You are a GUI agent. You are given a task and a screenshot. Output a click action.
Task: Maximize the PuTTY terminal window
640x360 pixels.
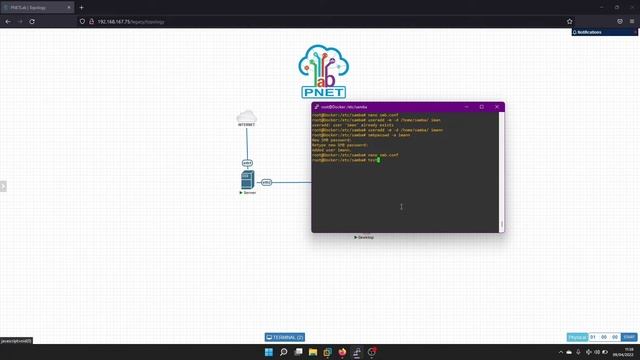point(482,107)
